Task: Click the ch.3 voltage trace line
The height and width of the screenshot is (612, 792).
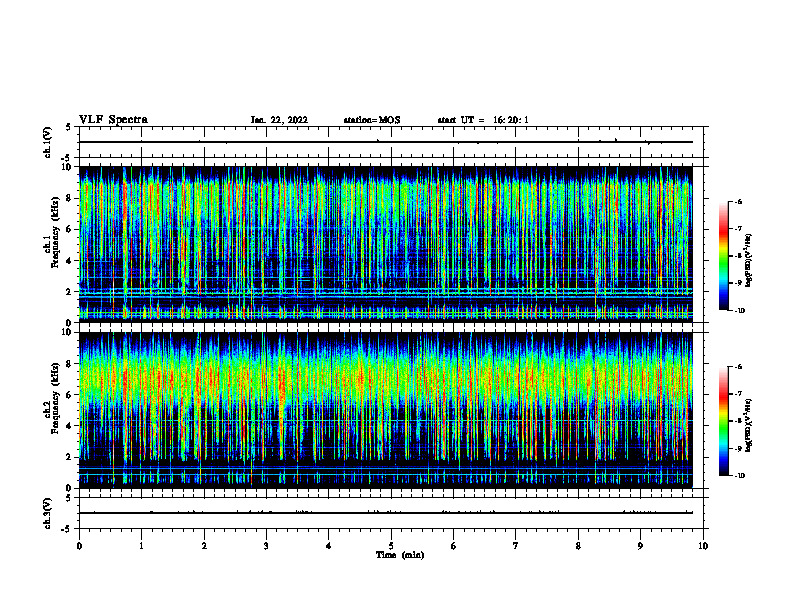Action: [386, 513]
